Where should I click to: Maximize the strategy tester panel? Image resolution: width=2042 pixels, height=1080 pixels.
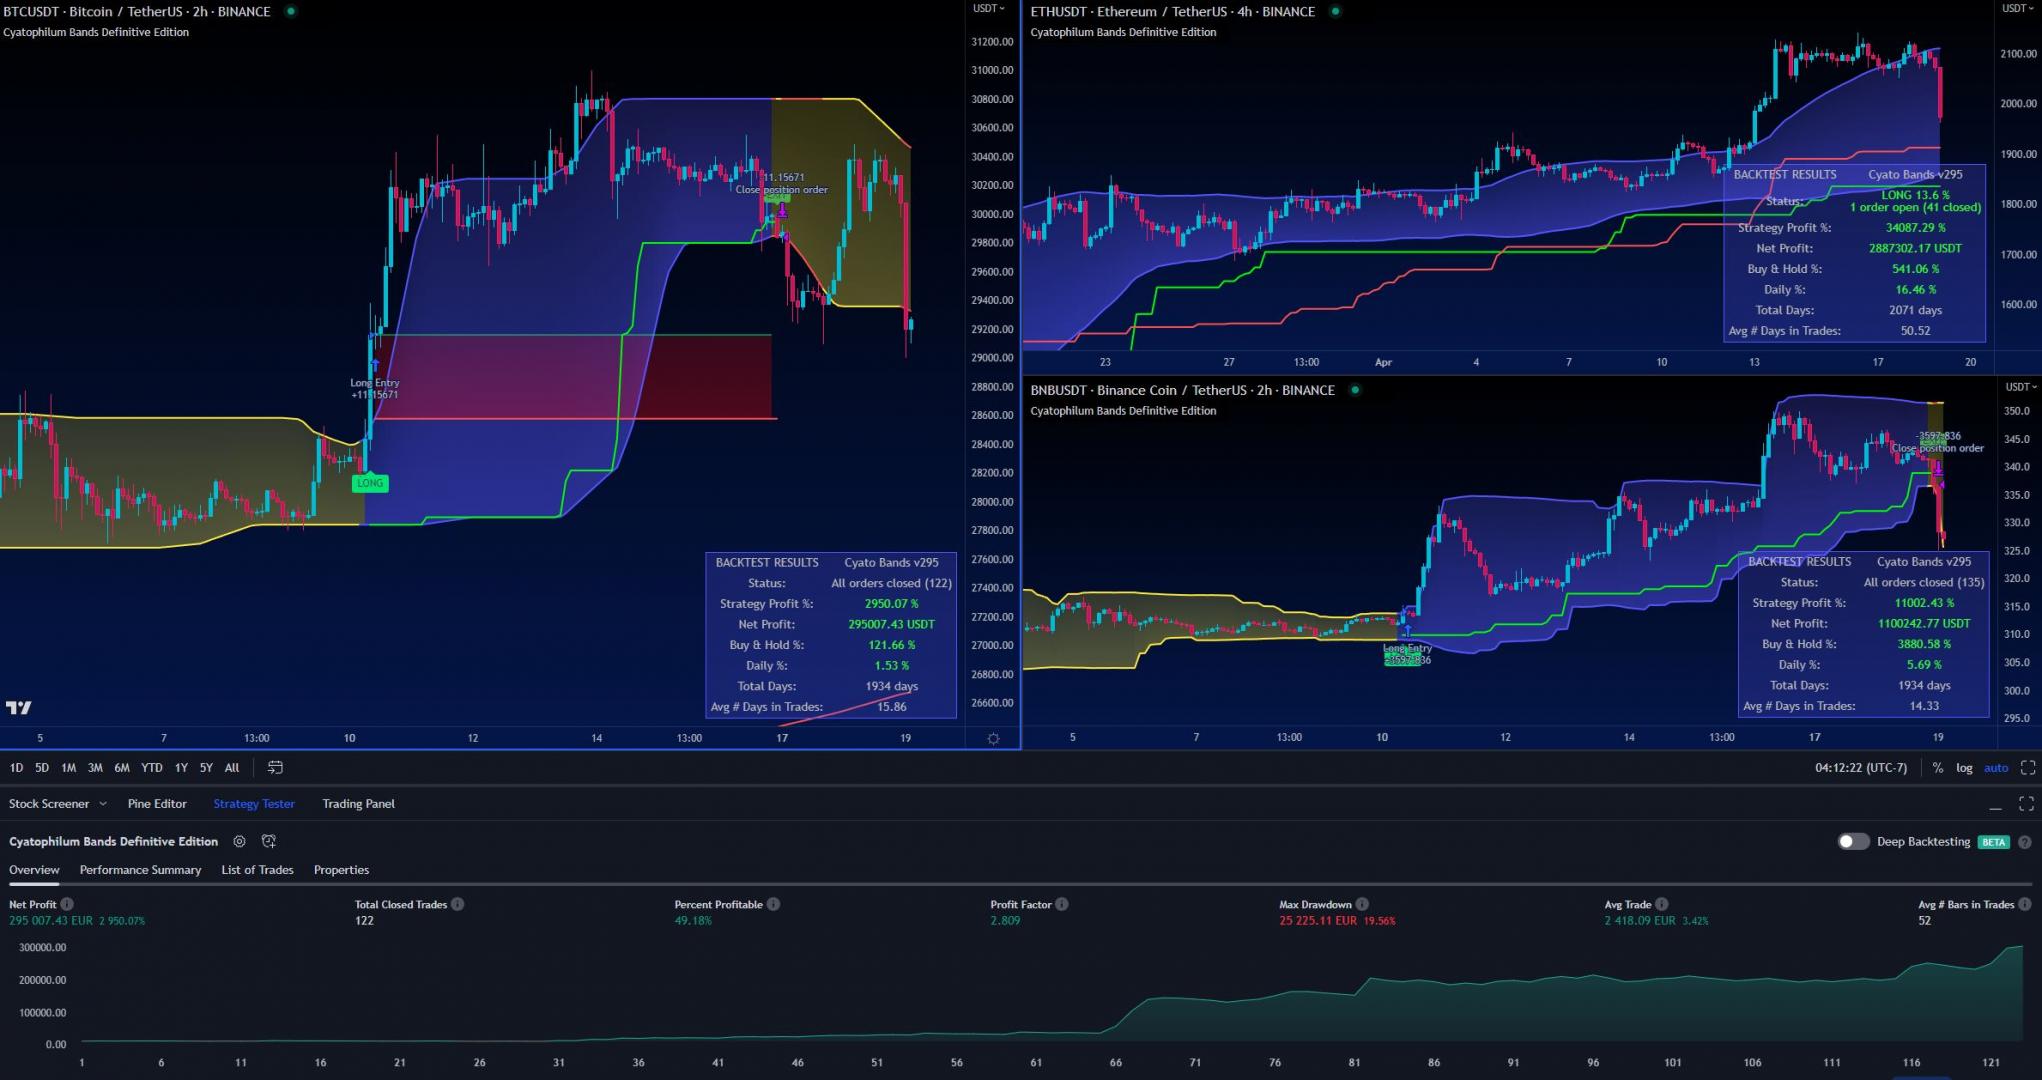tap(2026, 804)
